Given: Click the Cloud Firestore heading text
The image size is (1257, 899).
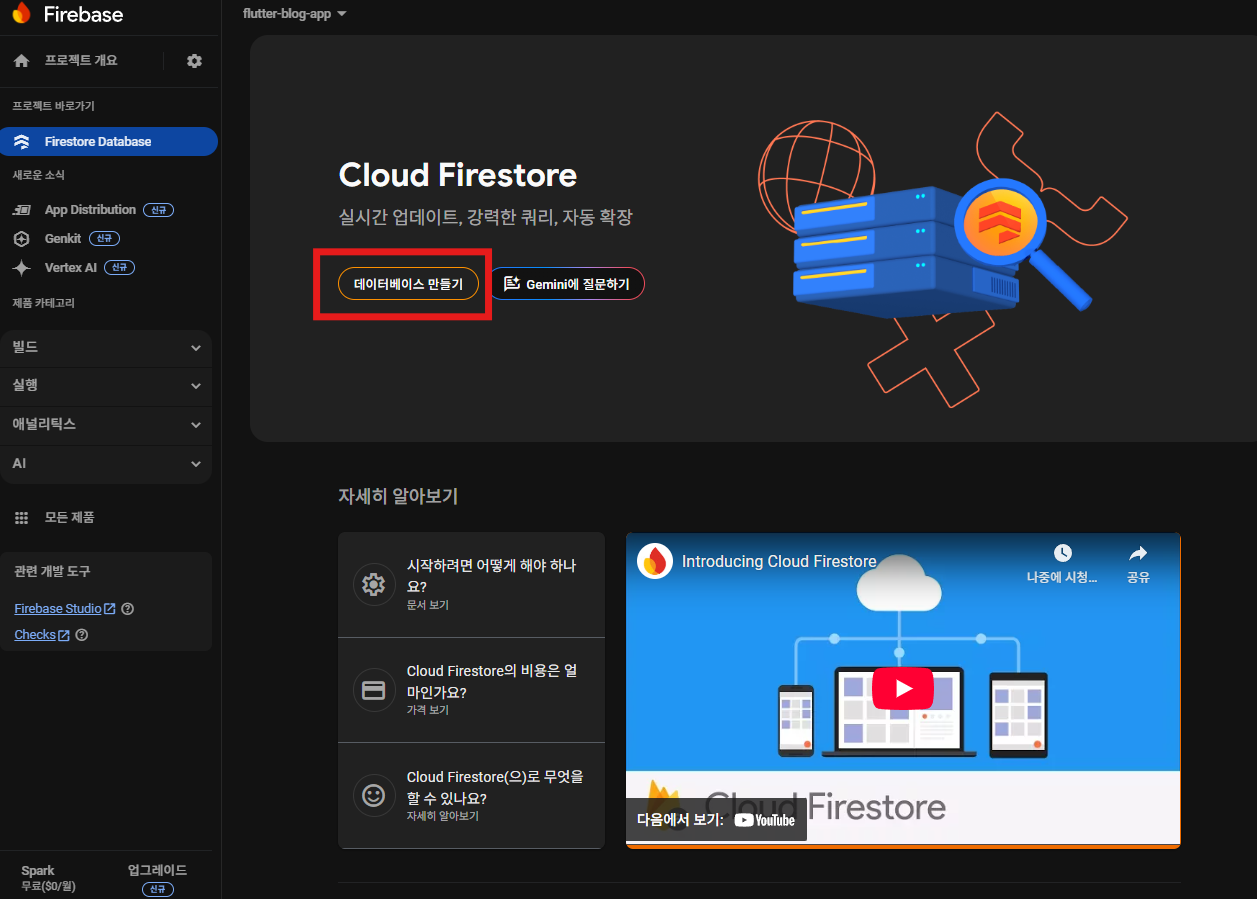Looking at the screenshot, I should click(458, 175).
